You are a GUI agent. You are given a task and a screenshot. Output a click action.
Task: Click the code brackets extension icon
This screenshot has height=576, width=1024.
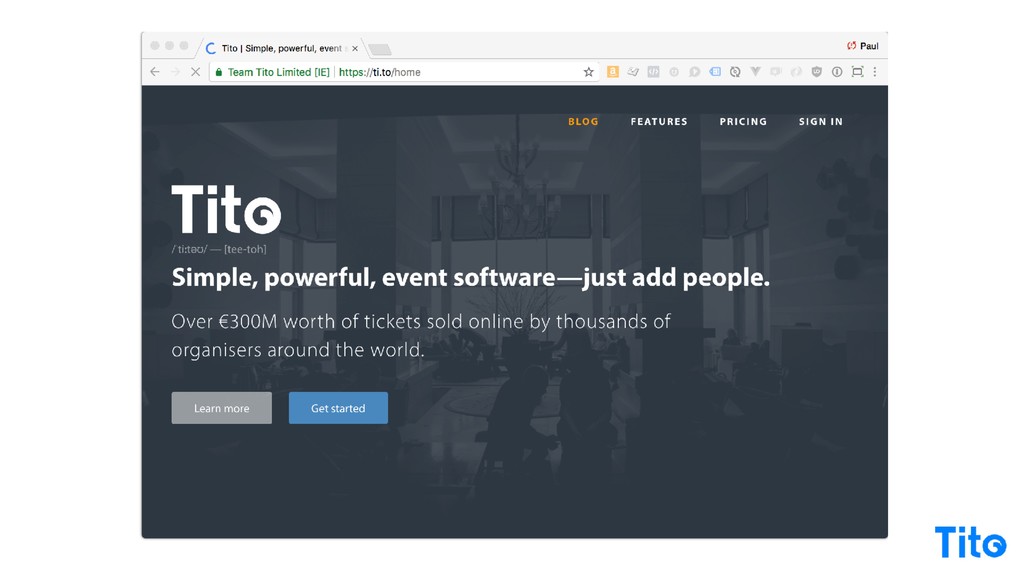(x=653, y=72)
